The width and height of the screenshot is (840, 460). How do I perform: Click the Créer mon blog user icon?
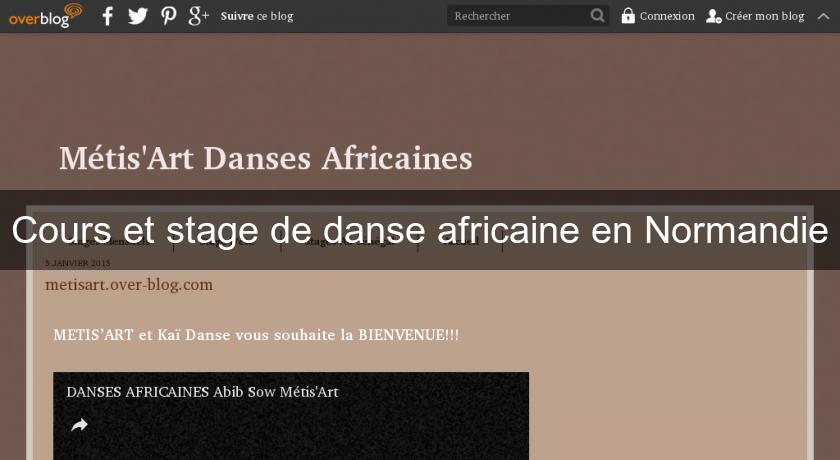pyautogui.click(x=714, y=16)
